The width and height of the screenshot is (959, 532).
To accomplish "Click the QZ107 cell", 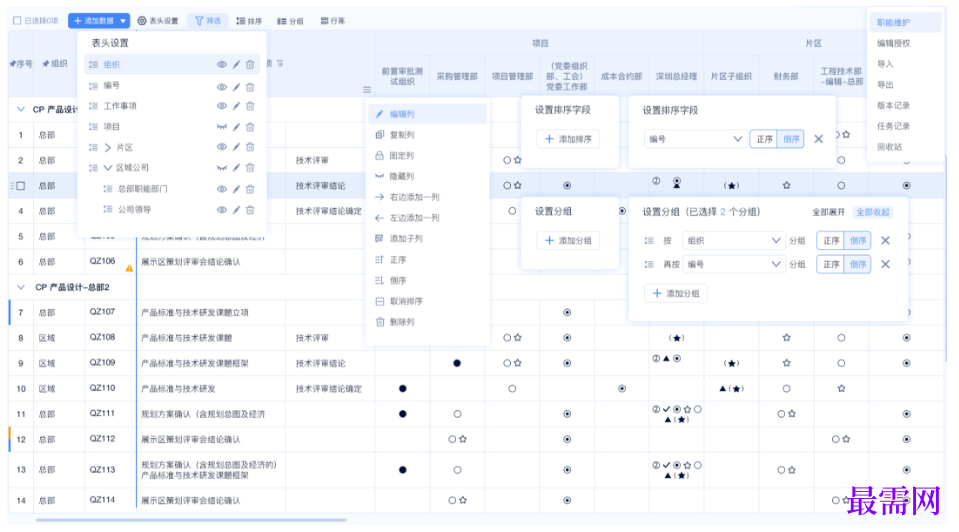I will pyautogui.click(x=110, y=312).
